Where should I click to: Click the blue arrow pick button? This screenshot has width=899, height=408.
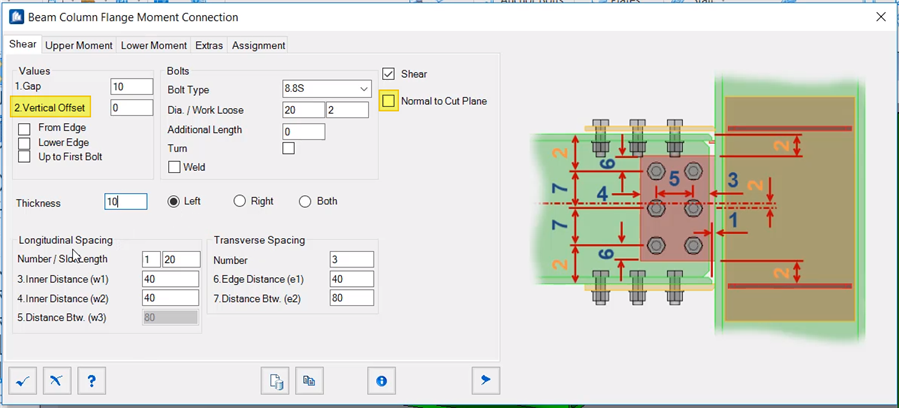(x=486, y=381)
